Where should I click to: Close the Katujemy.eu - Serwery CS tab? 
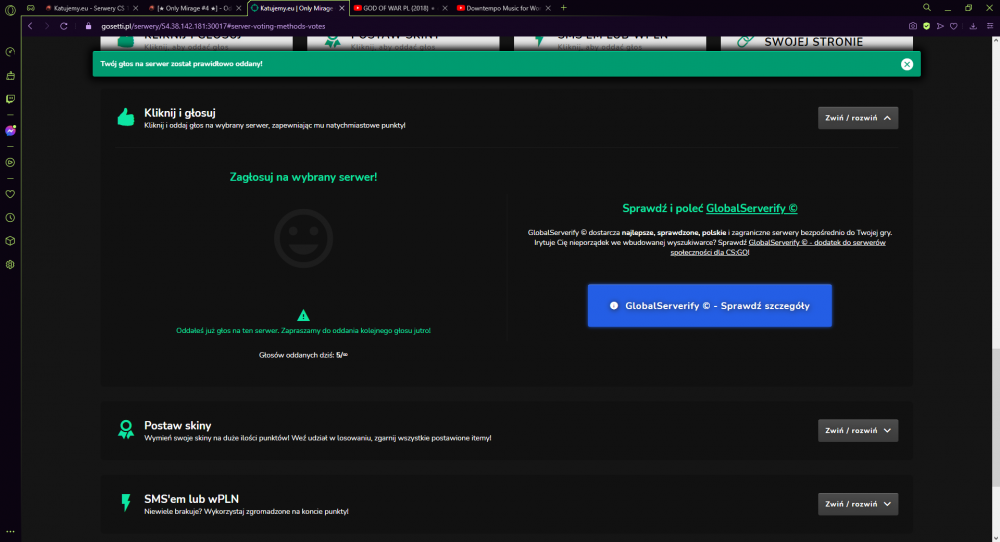[x=135, y=8]
